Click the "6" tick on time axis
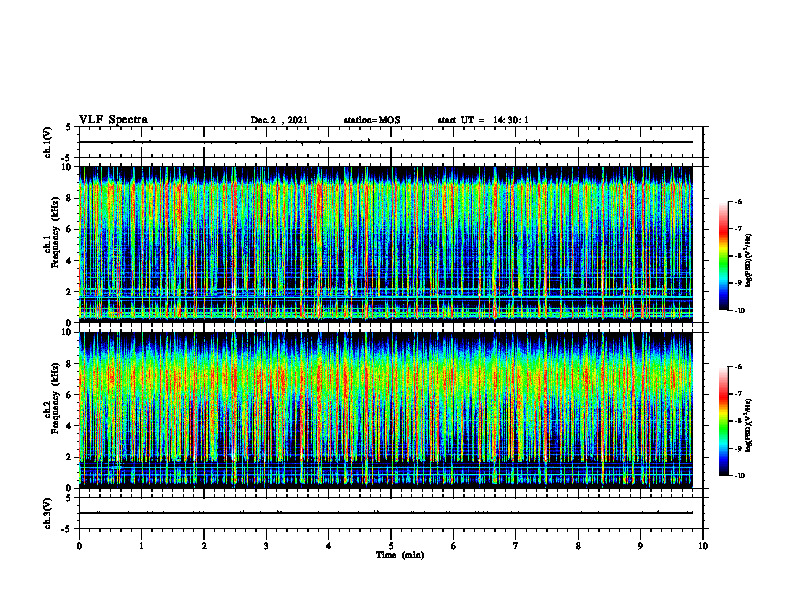This screenshot has height=612, width=792. tap(454, 546)
